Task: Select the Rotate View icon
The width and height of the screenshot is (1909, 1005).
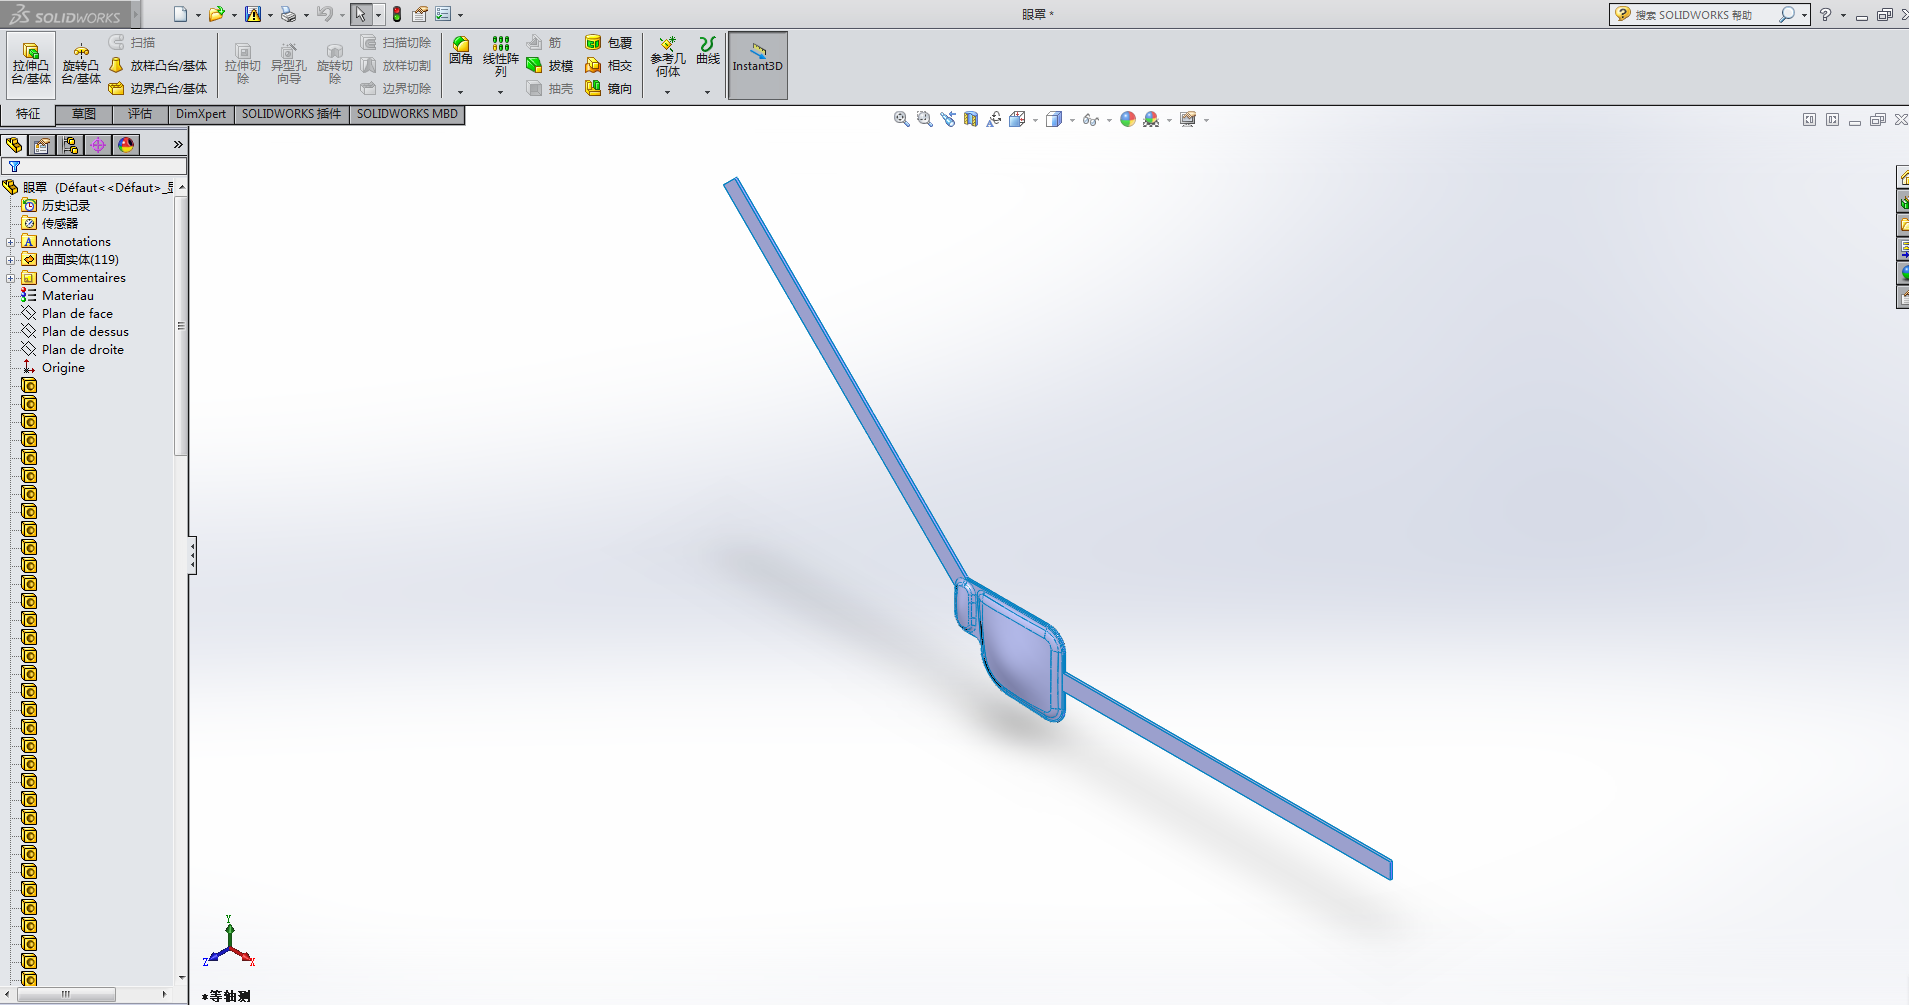Action: pyautogui.click(x=994, y=119)
